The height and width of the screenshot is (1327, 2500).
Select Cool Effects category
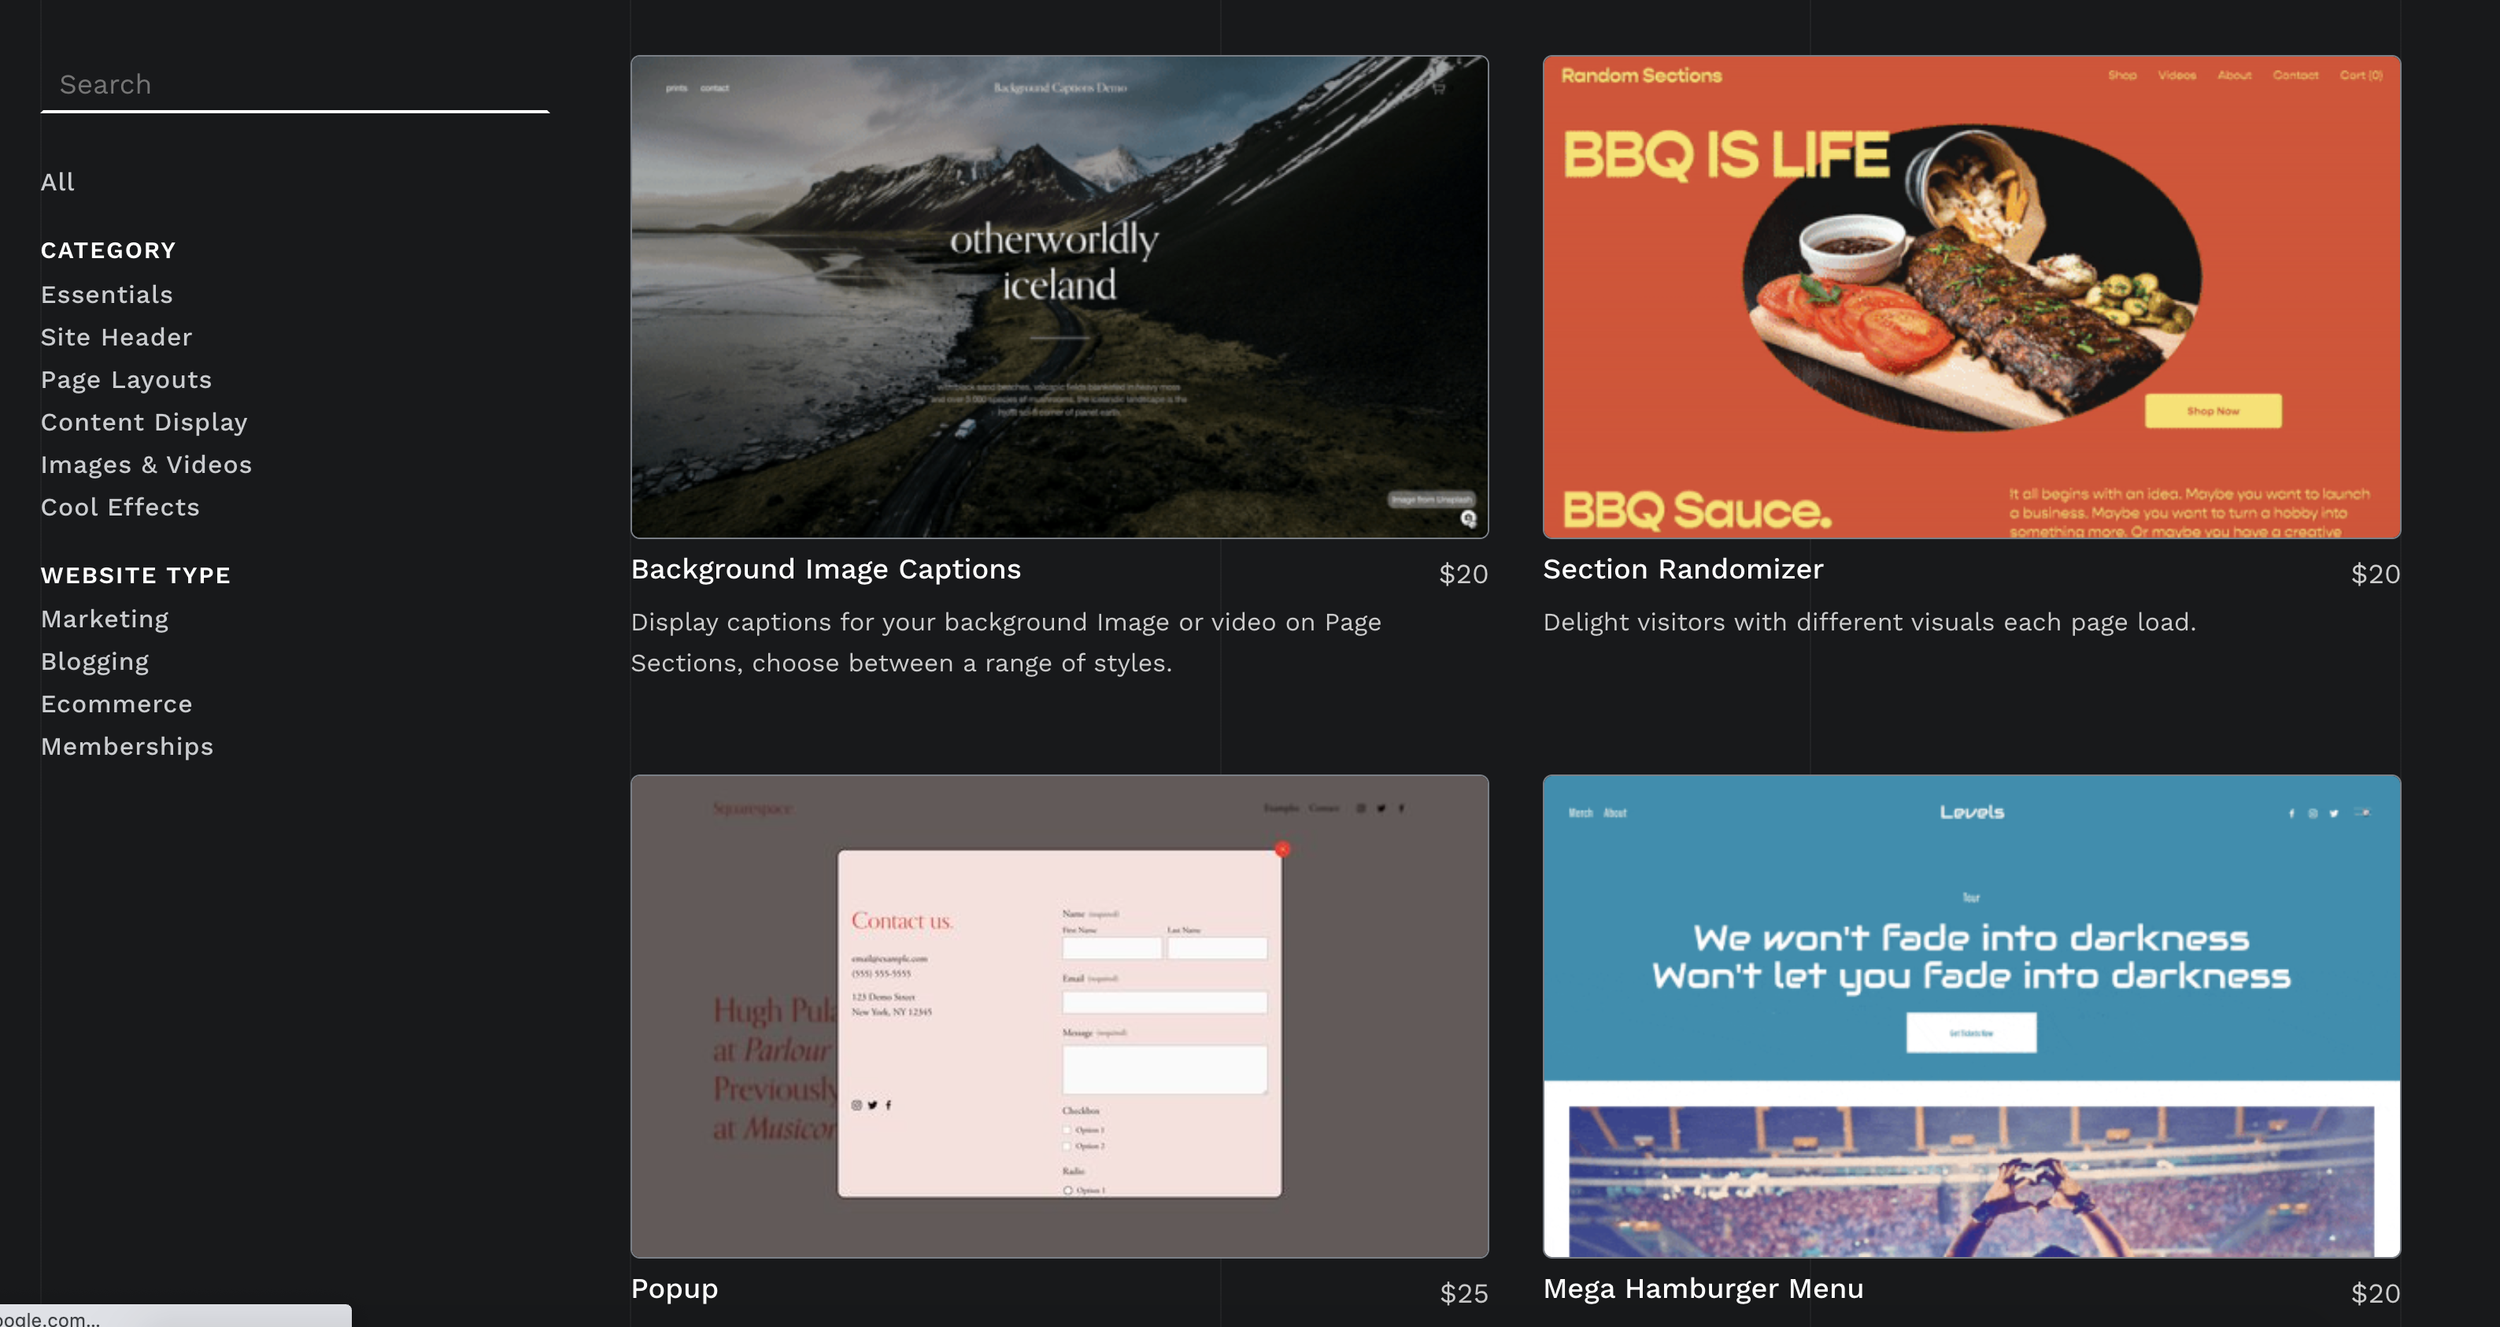[120, 508]
